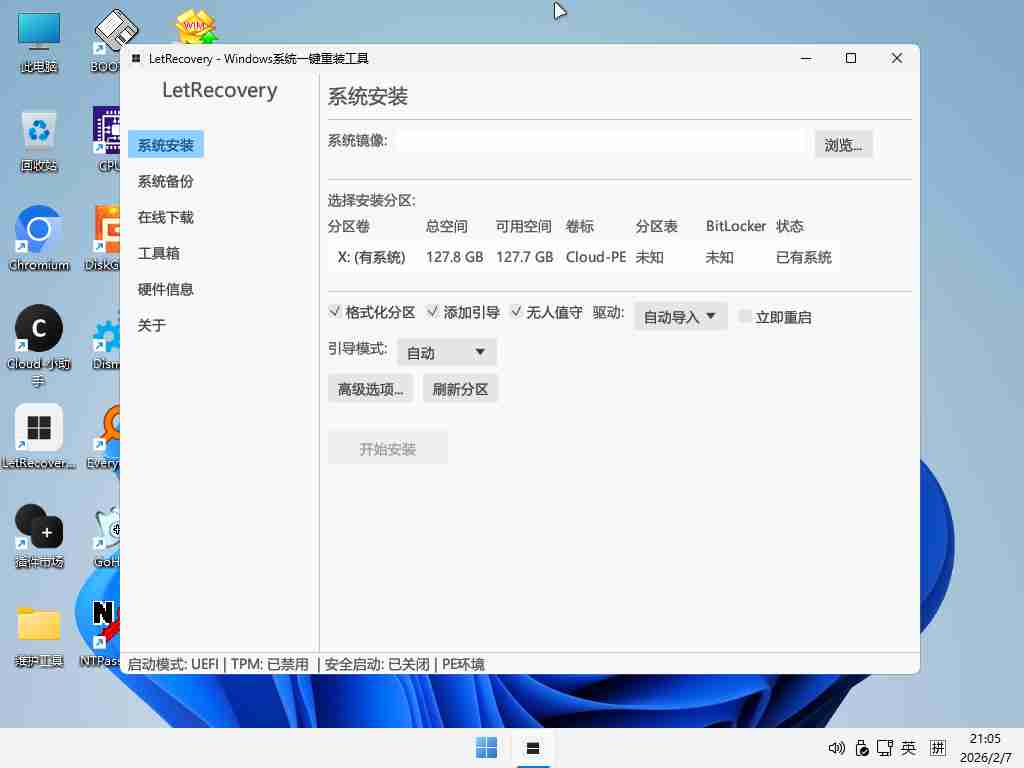Click the 浏览... browse button

pyautogui.click(x=843, y=145)
